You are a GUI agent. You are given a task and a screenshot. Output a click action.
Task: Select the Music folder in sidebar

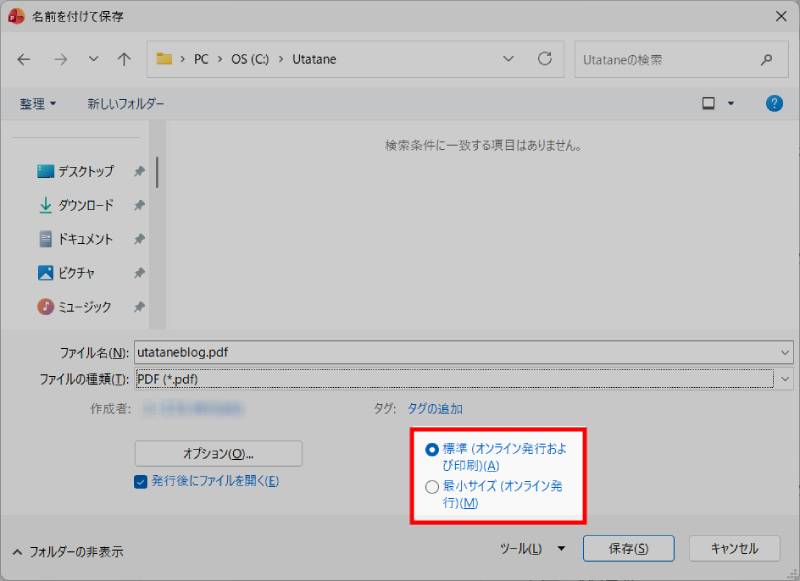point(84,307)
